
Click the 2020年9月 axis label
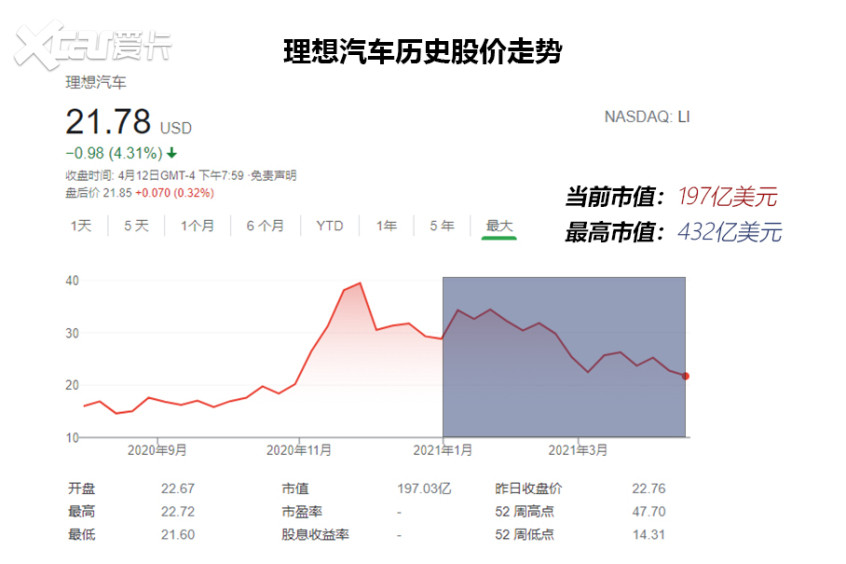[x=157, y=450]
